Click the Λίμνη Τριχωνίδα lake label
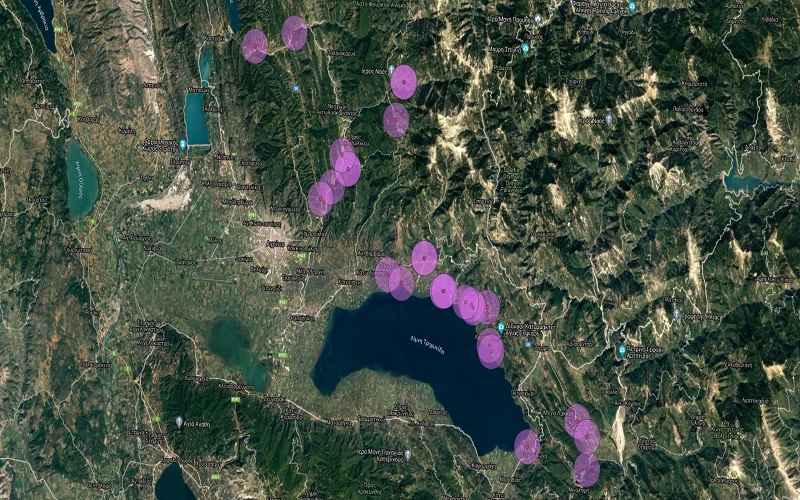Image resolution: width=800 pixels, height=500 pixels. click(x=428, y=345)
